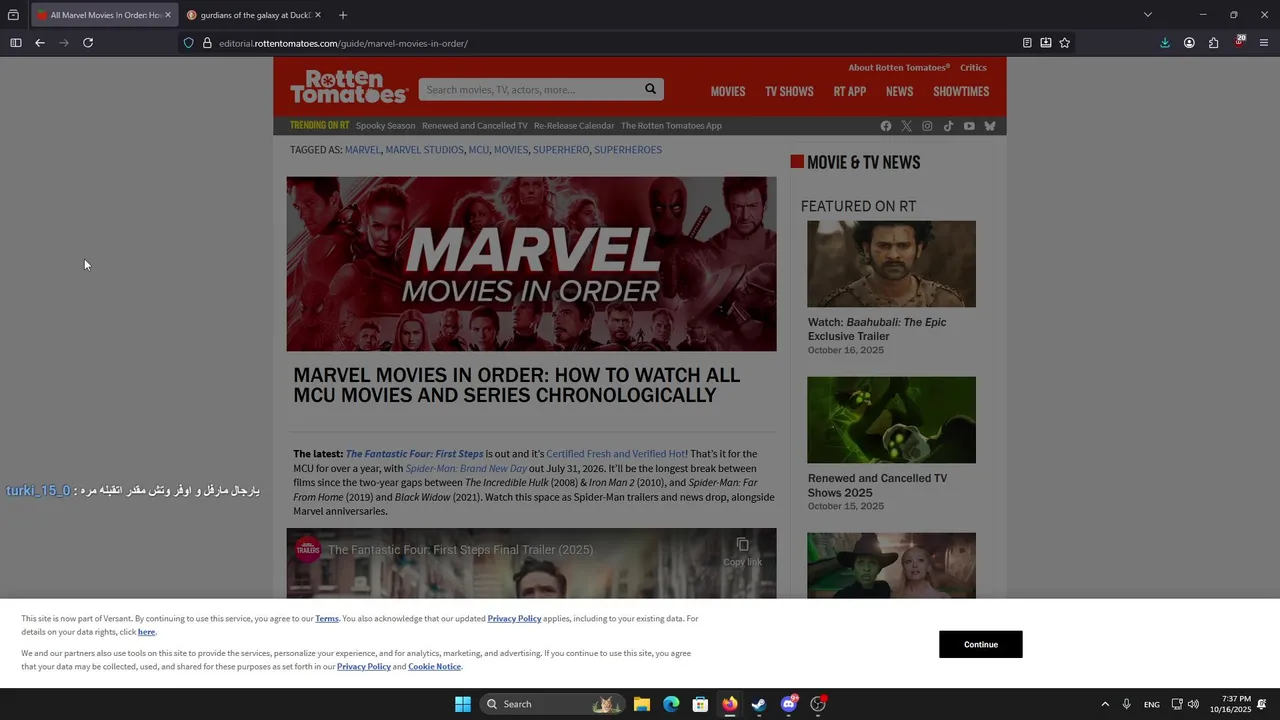The width and height of the screenshot is (1280, 720).
Task: Open Firefox application hamburger menu
Action: [1264, 43]
